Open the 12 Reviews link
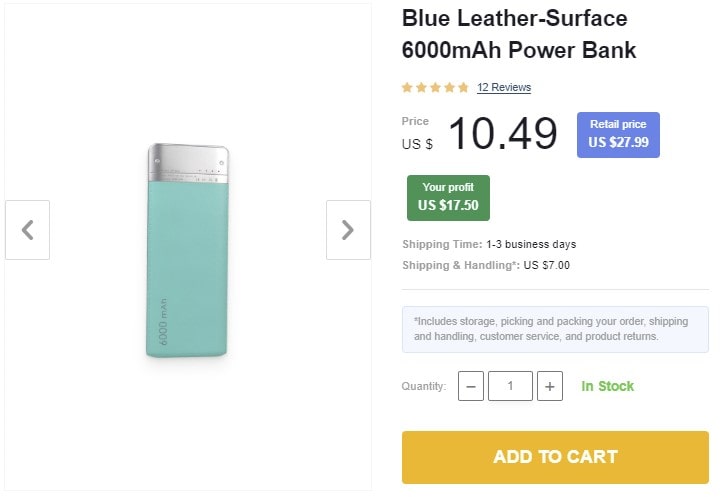Viewport: 726px width, 497px height. point(504,88)
